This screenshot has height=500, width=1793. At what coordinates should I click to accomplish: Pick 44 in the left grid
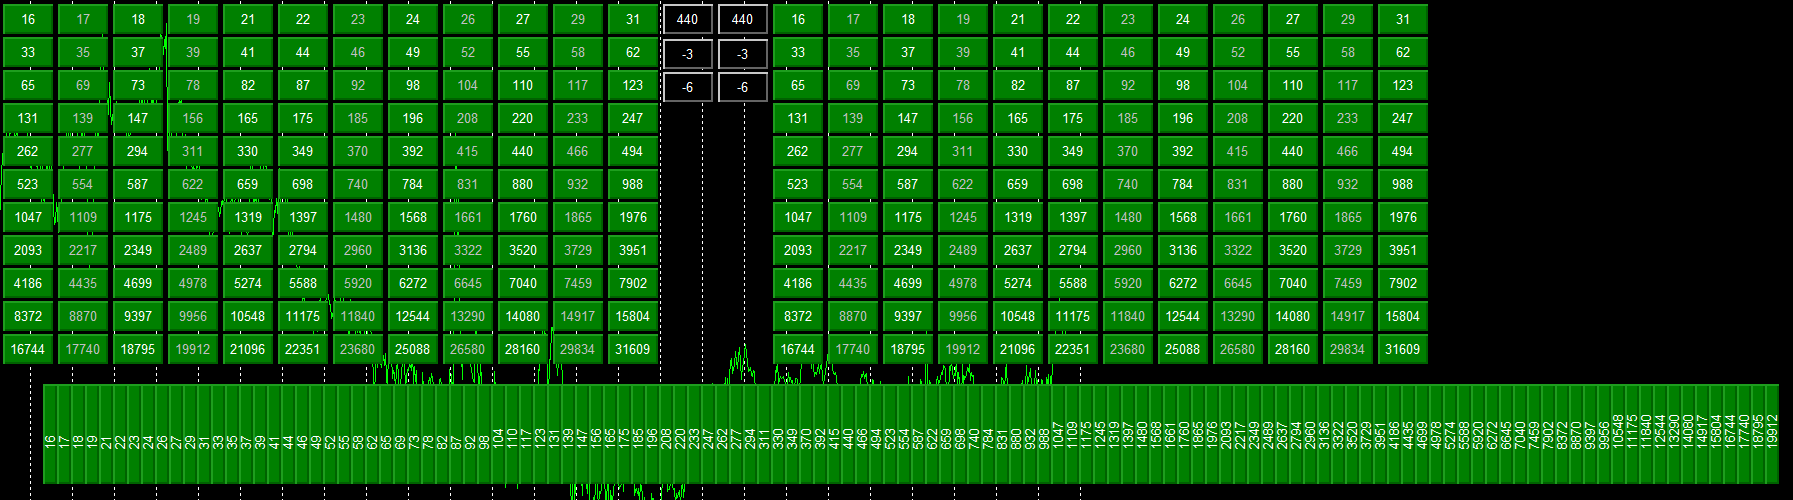click(x=303, y=52)
